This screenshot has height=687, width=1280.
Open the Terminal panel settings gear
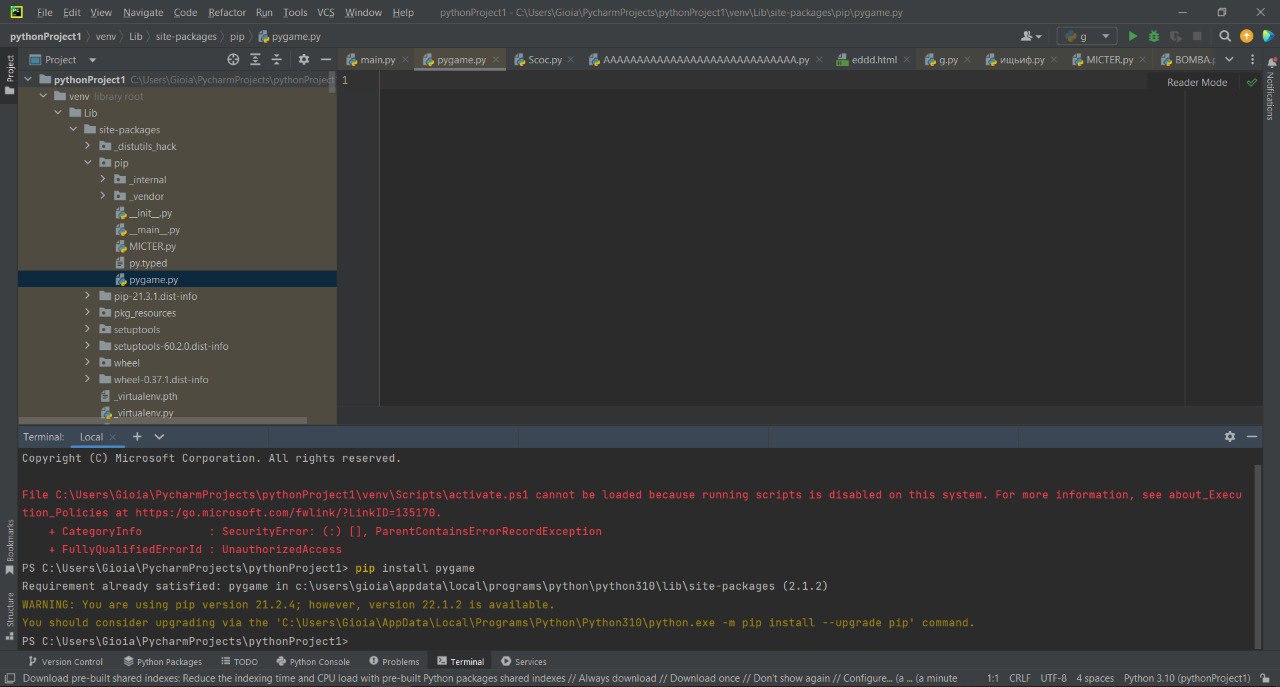tap(1230, 437)
